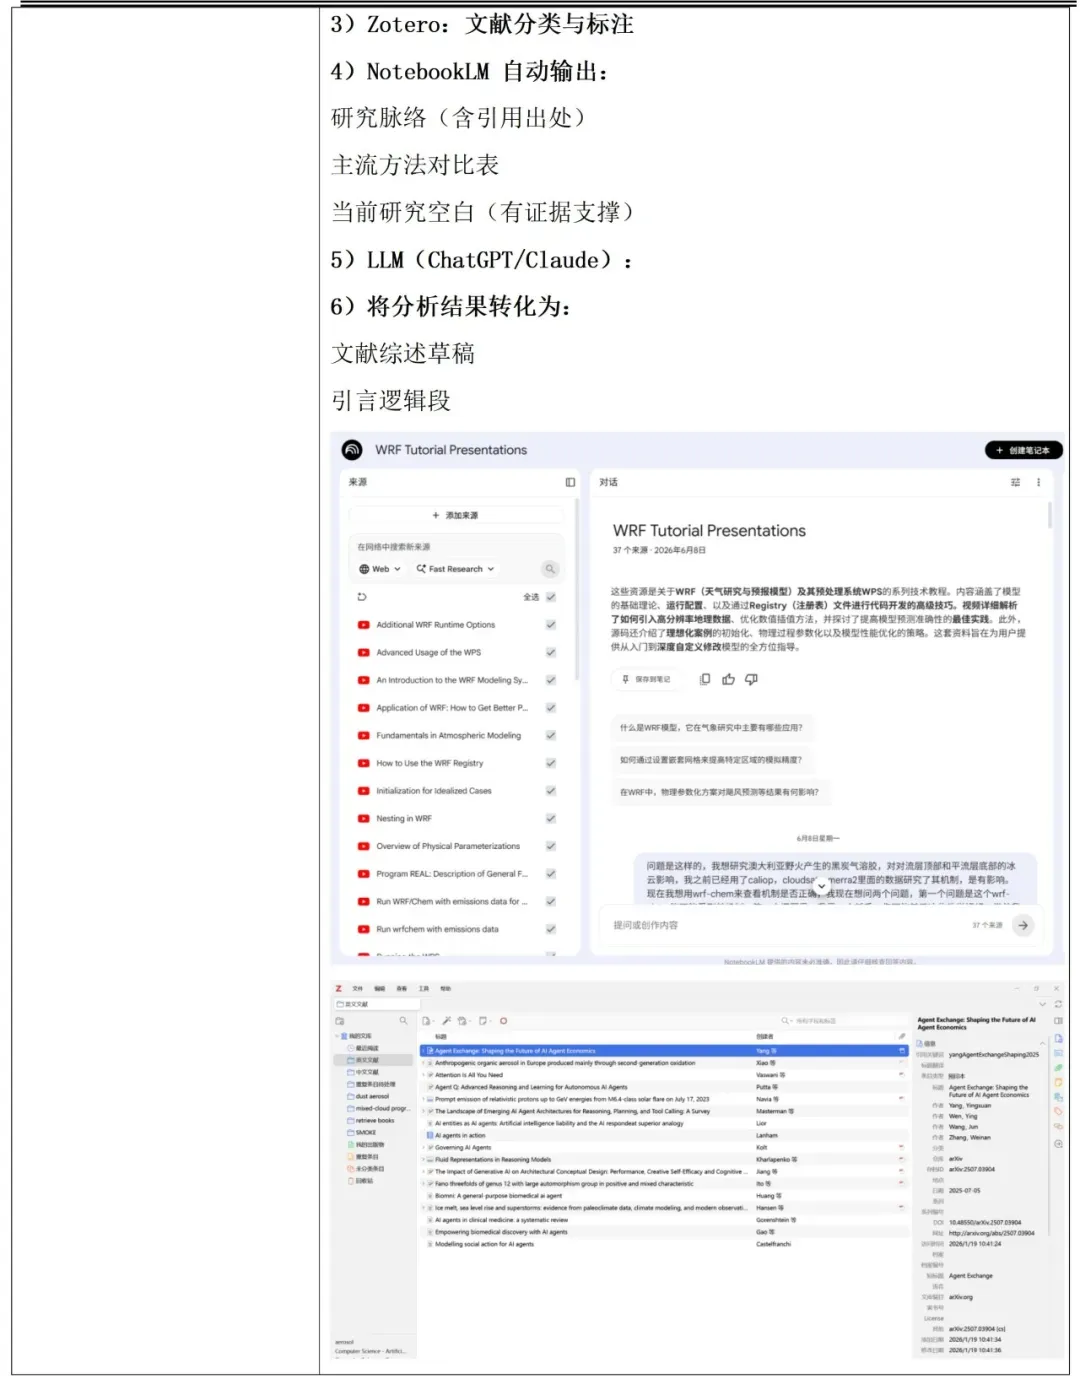
Task: Click the Zotero Z logo icon
Action: click(x=338, y=988)
